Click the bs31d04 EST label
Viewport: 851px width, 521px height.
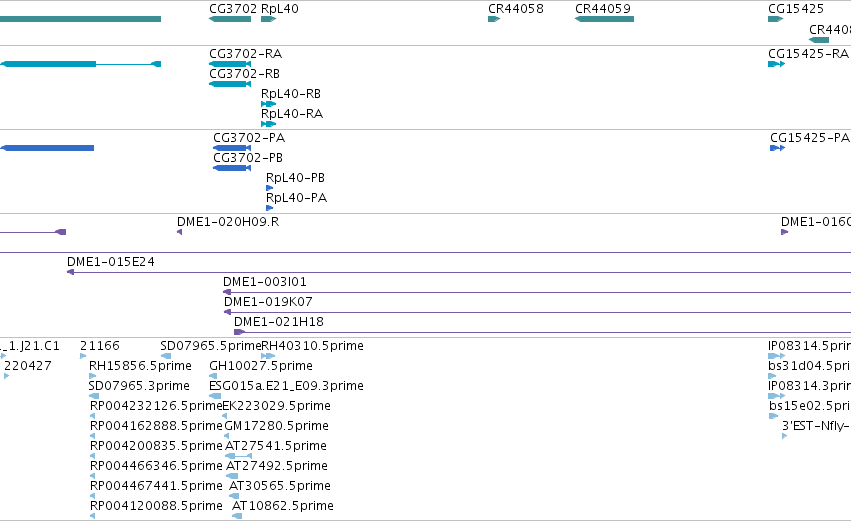point(809,366)
